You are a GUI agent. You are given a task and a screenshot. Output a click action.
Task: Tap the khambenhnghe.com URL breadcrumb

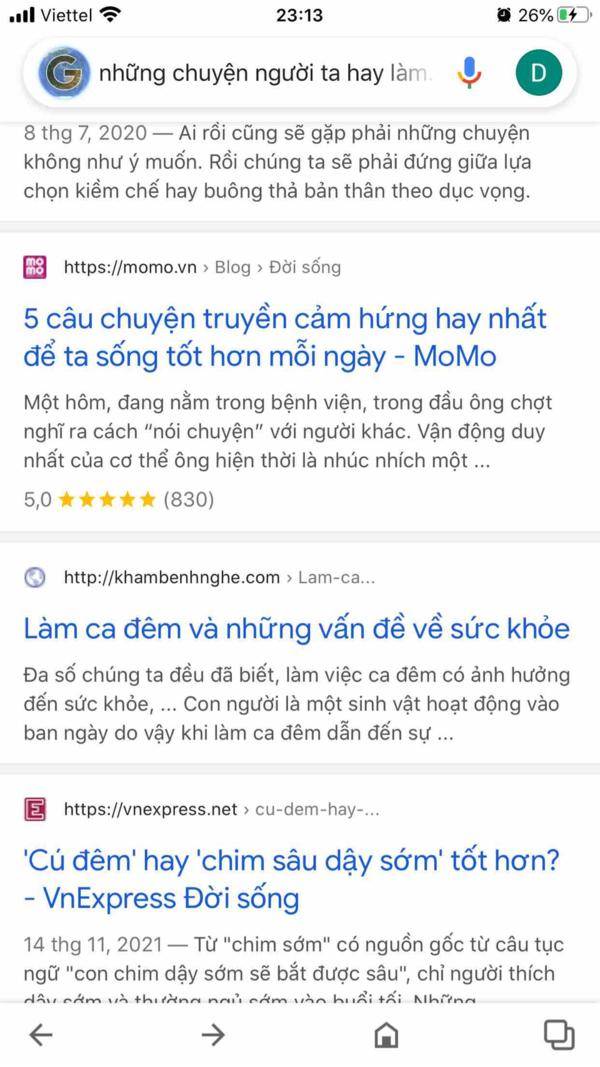220,578
